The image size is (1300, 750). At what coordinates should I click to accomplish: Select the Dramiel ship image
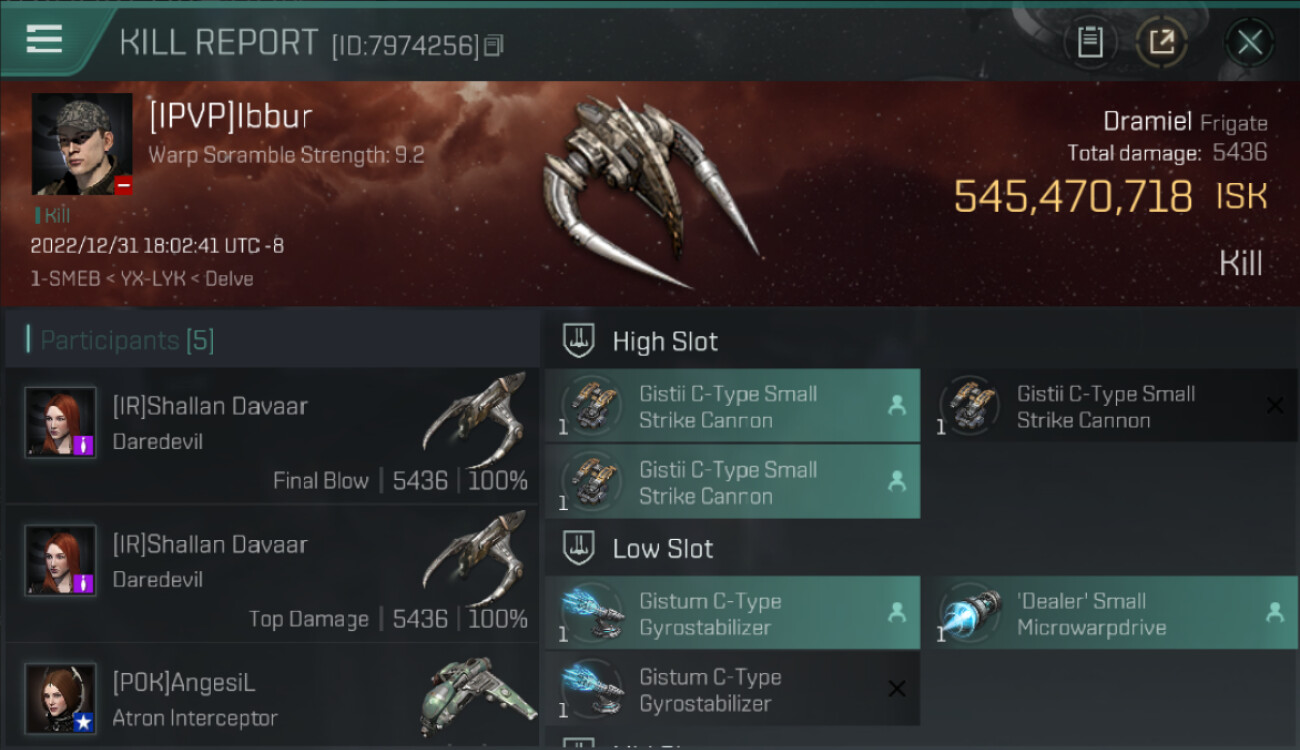click(x=650, y=193)
